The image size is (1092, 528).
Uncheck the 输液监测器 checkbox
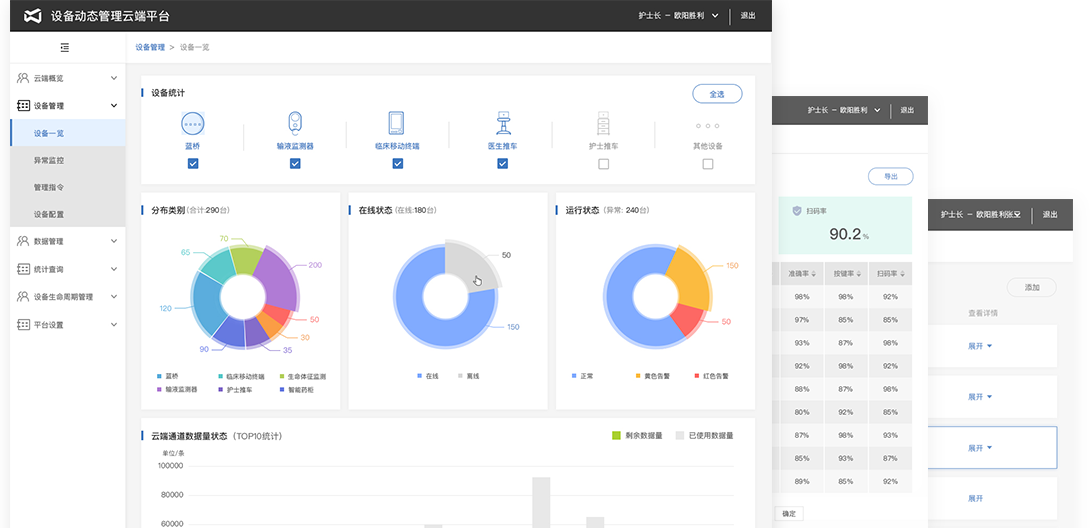click(x=295, y=164)
